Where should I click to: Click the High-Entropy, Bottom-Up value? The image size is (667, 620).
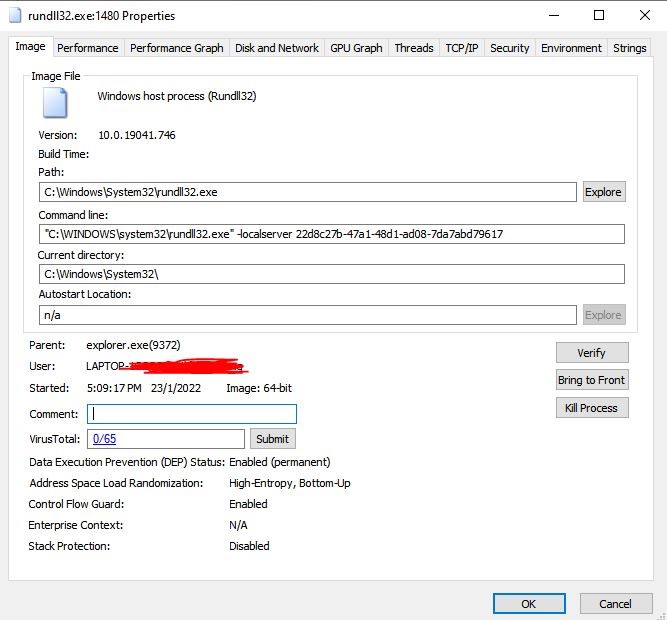tap(290, 483)
